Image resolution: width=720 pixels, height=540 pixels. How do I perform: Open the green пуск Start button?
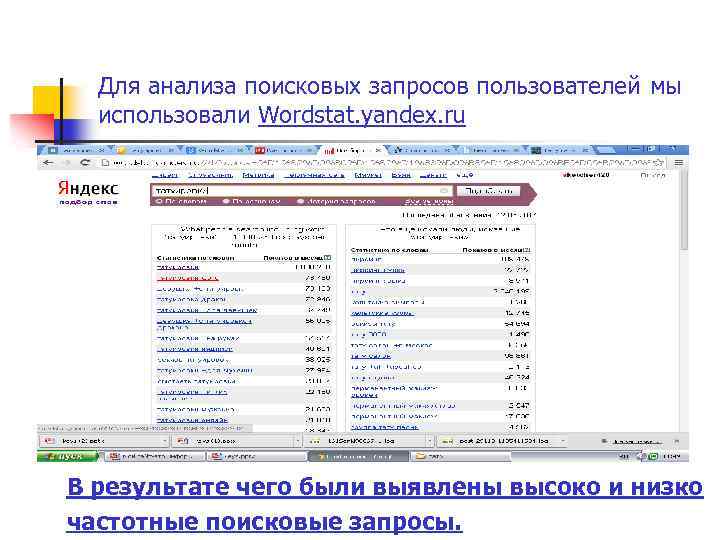click(68, 456)
